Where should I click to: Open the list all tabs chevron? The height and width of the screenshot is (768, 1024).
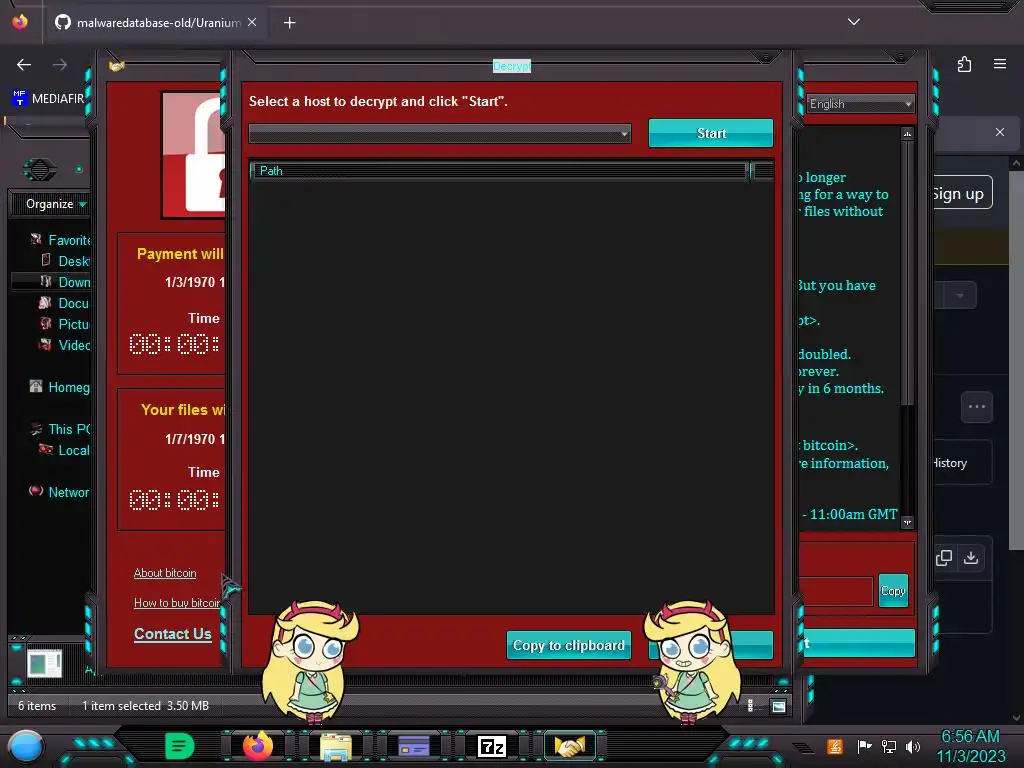click(x=854, y=22)
